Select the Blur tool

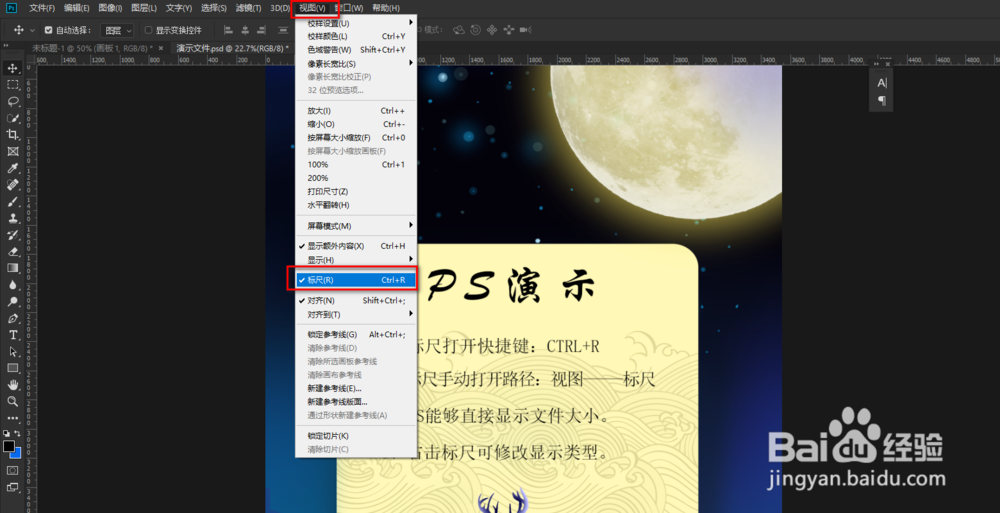point(13,285)
